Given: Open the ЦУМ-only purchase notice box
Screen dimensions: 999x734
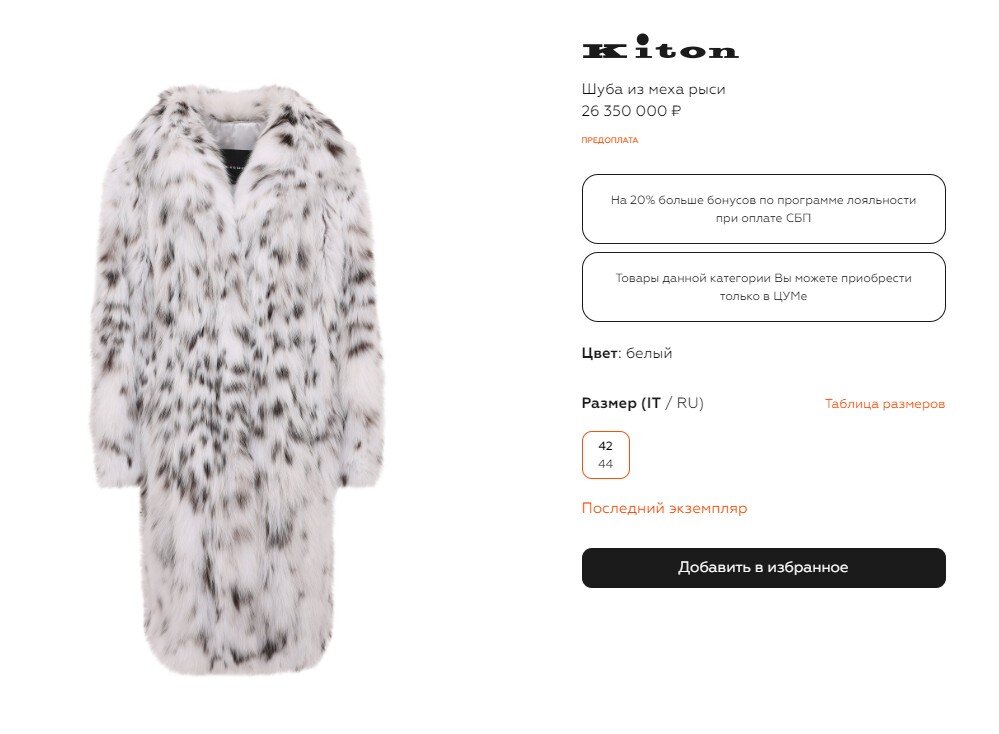Looking at the screenshot, I should coord(763,287).
